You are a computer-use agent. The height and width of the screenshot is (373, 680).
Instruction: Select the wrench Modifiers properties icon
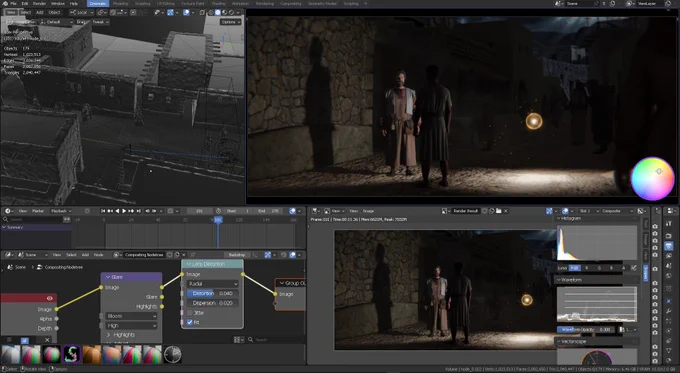668,311
